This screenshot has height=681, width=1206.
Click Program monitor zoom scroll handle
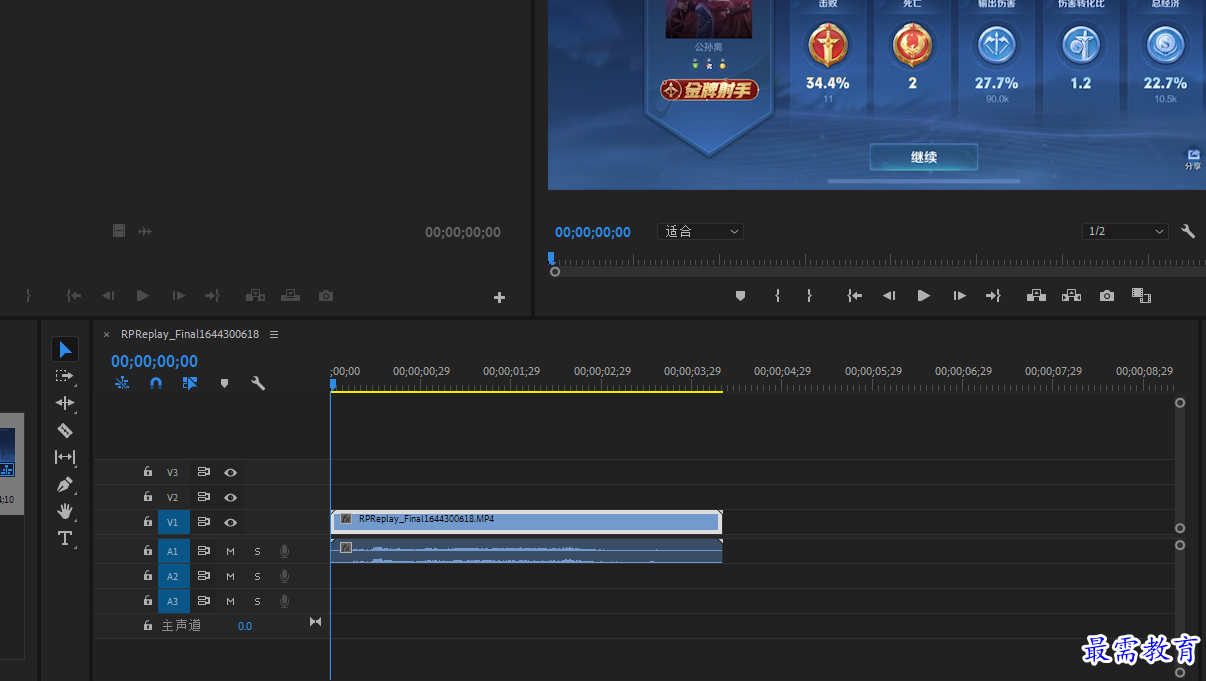click(x=555, y=272)
